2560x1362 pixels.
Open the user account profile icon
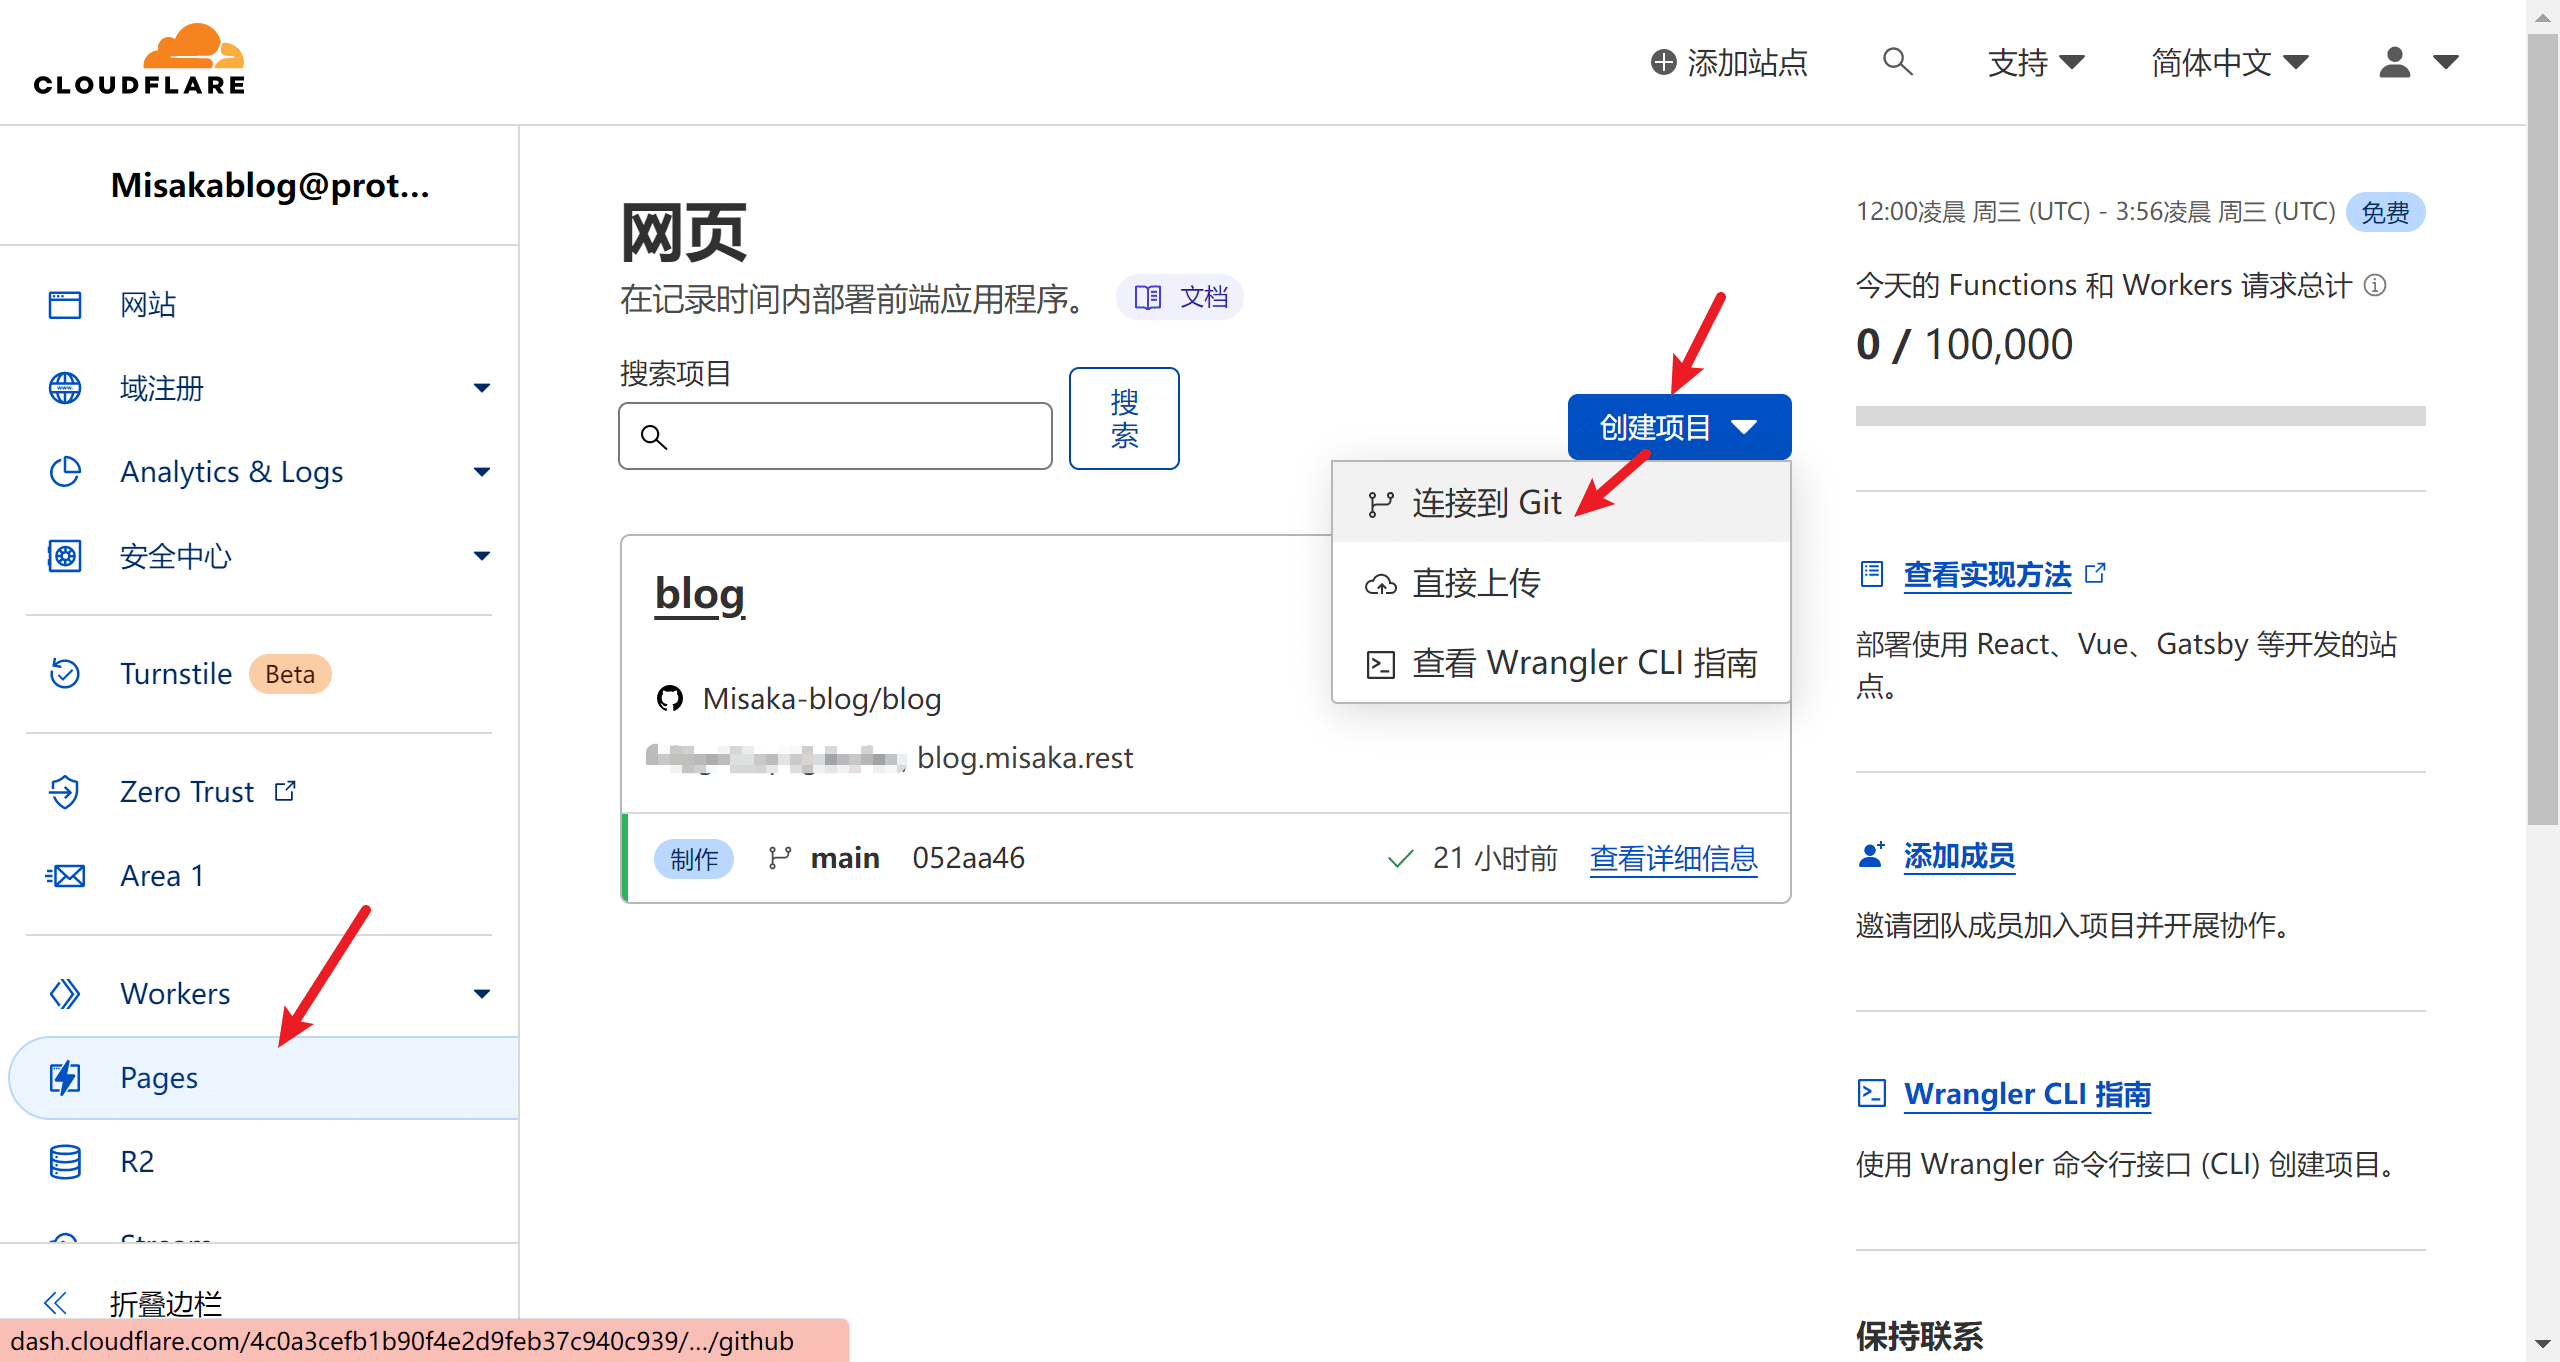click(2394, 62)
